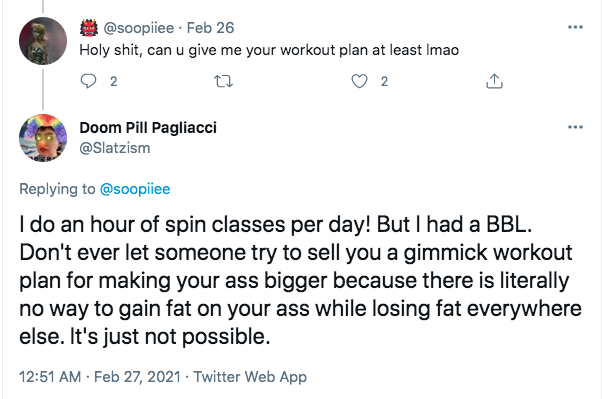Viewport: 602px width, 399px height.
Task: Click reply icon on soopiiee's tweet
Action: (x=88, y=81)
